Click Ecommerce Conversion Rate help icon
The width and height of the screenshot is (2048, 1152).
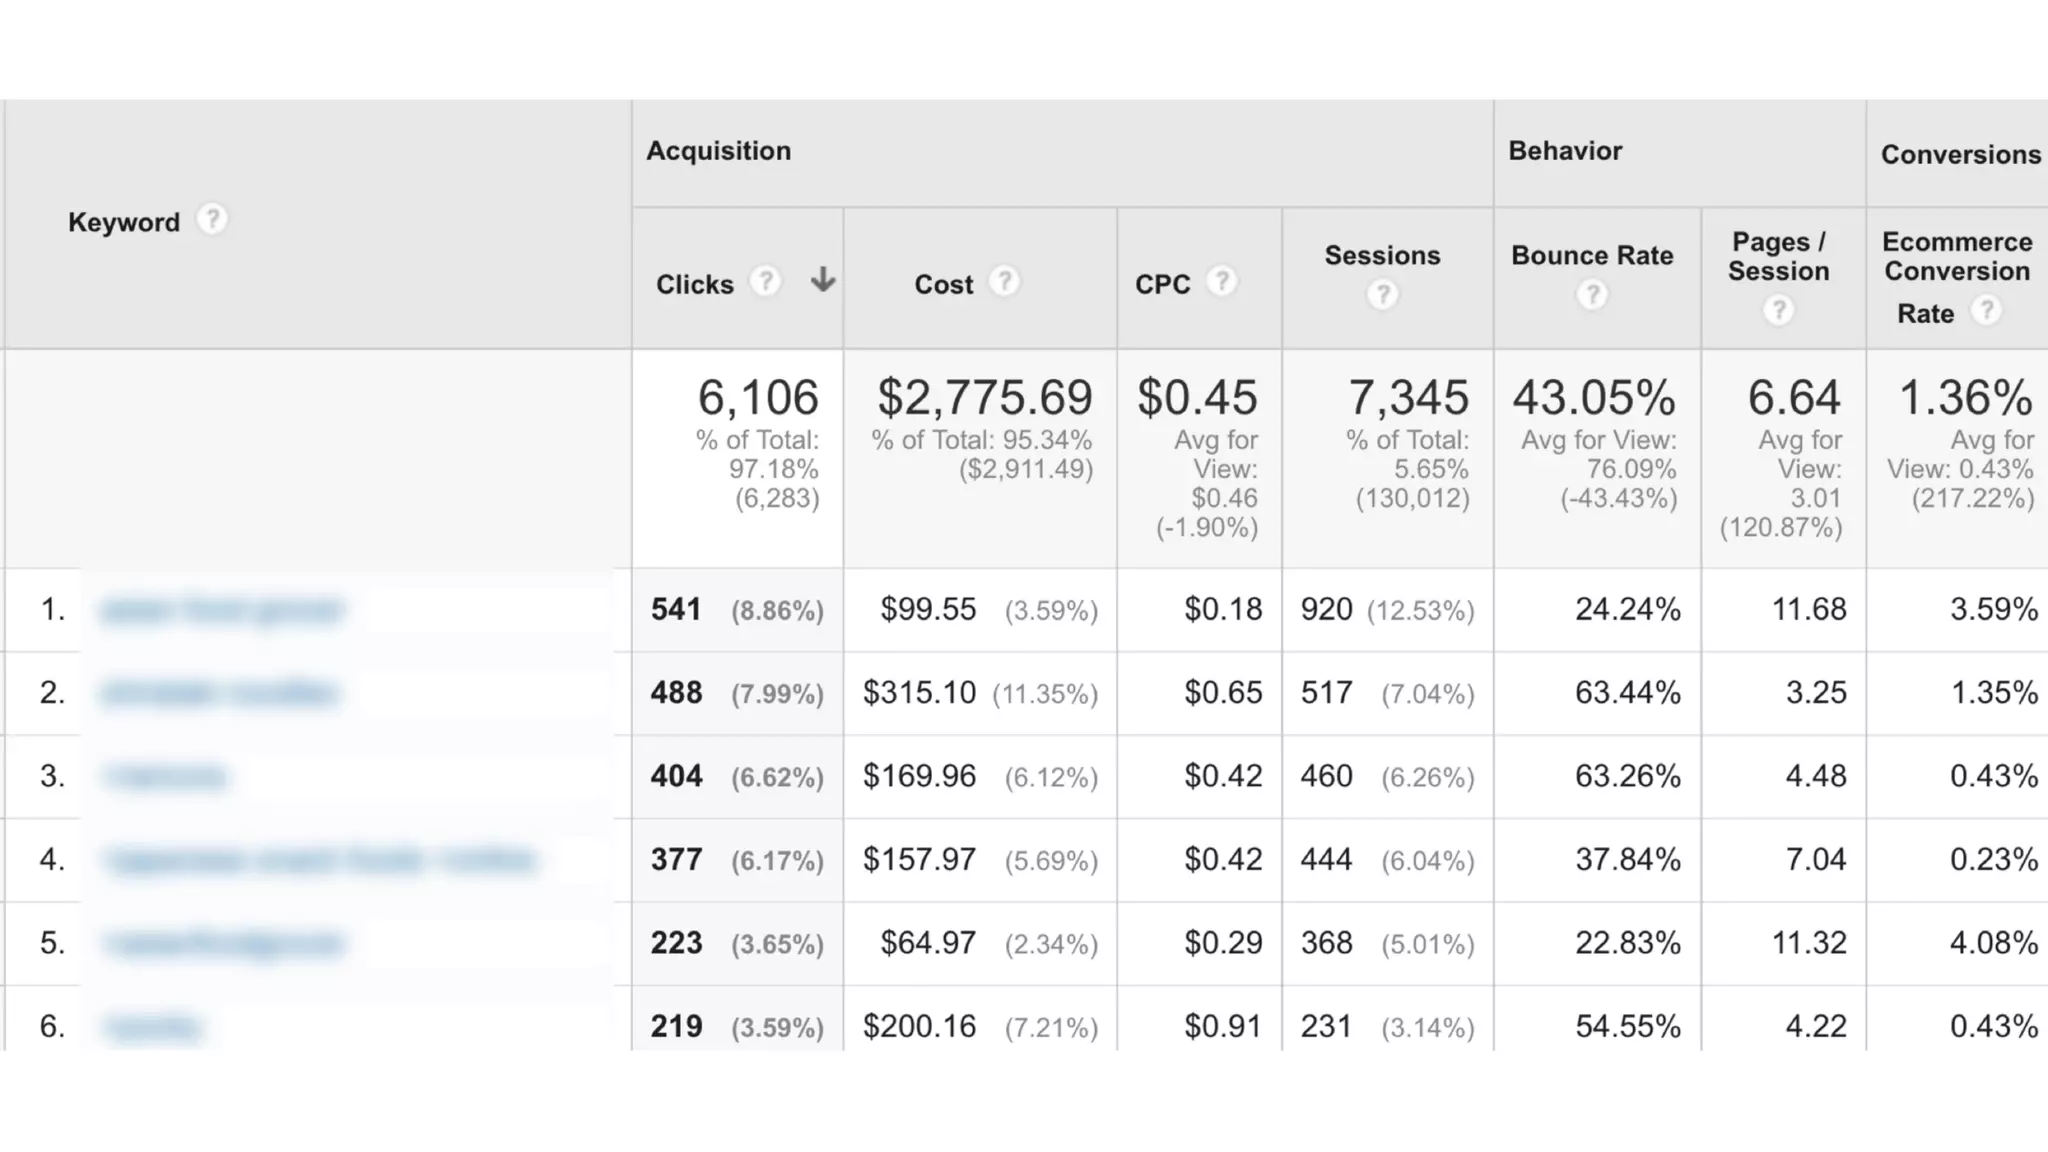(1986, 310)
